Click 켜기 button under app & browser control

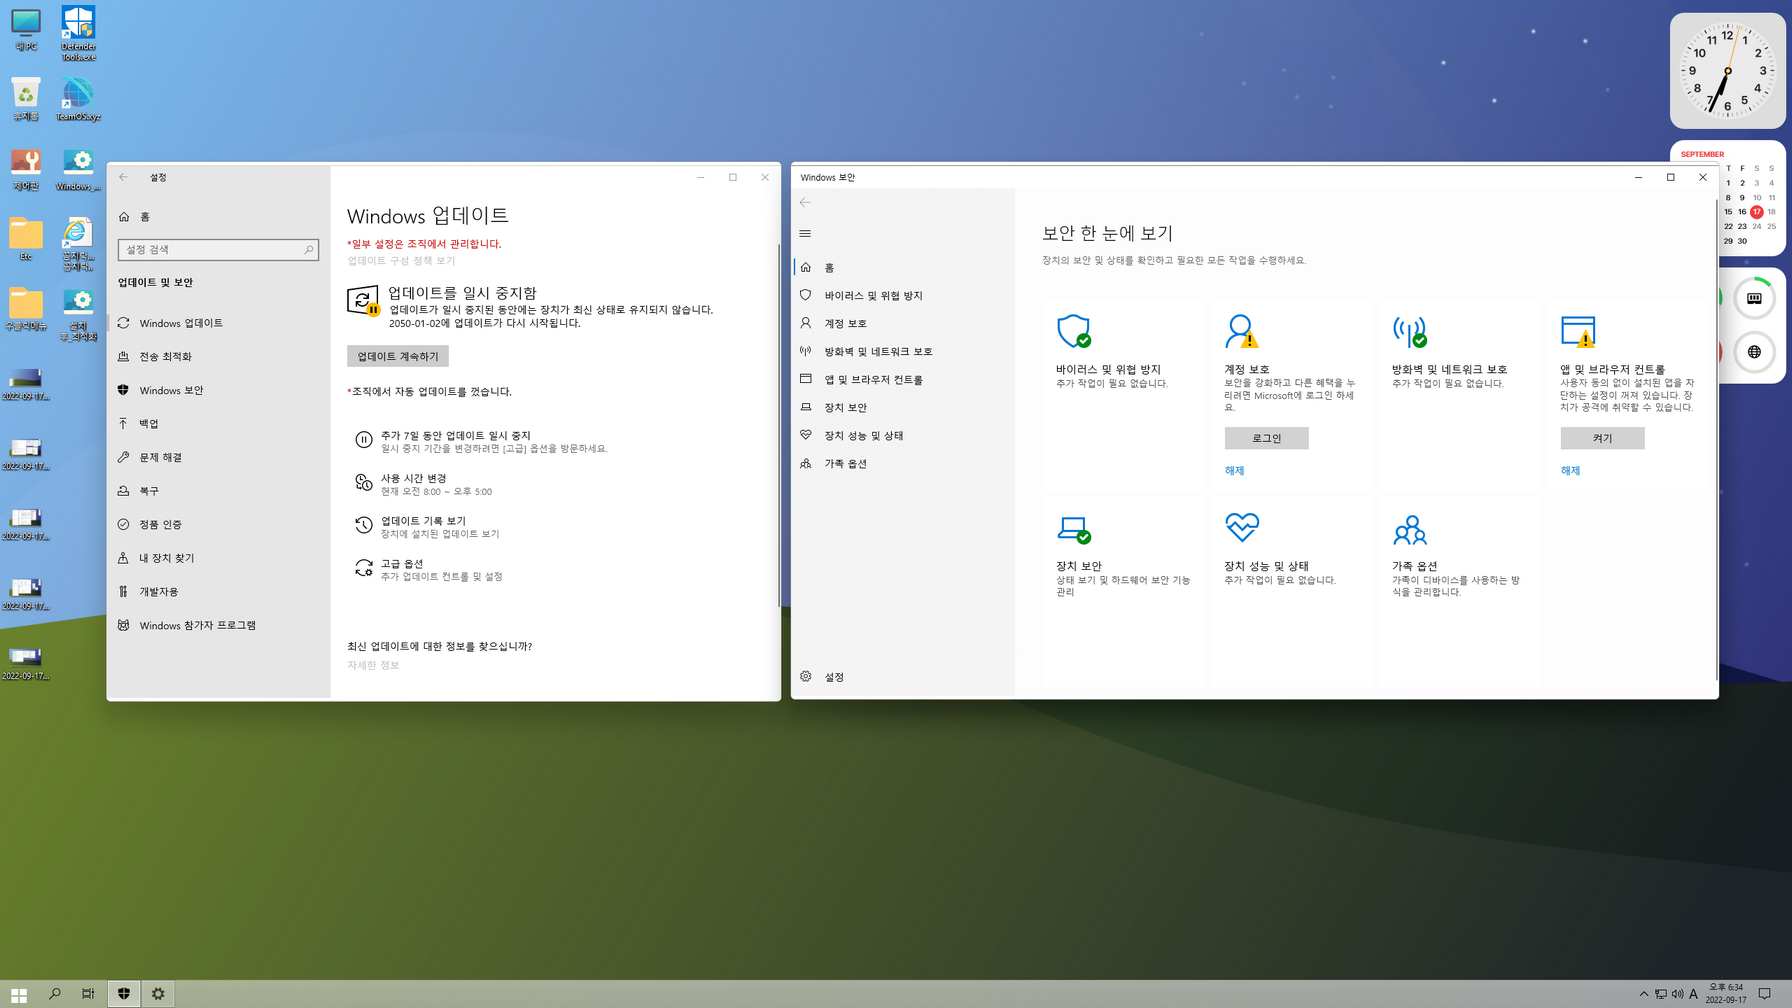point(1602,438)
